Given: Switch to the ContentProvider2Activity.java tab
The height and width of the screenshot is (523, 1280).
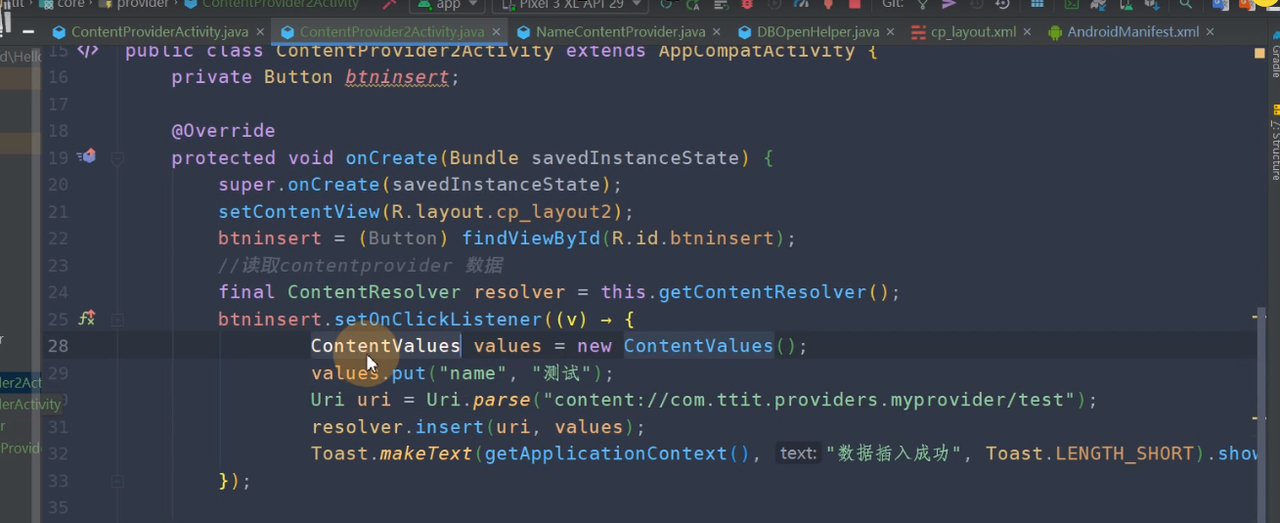Looking at the screenshot, I should tap(391, 32).
